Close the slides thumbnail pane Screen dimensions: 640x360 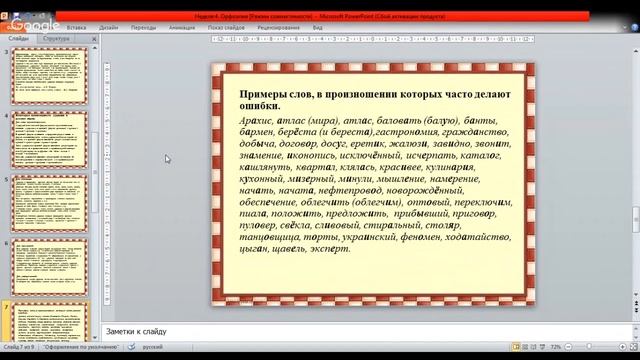pos(94,39)
